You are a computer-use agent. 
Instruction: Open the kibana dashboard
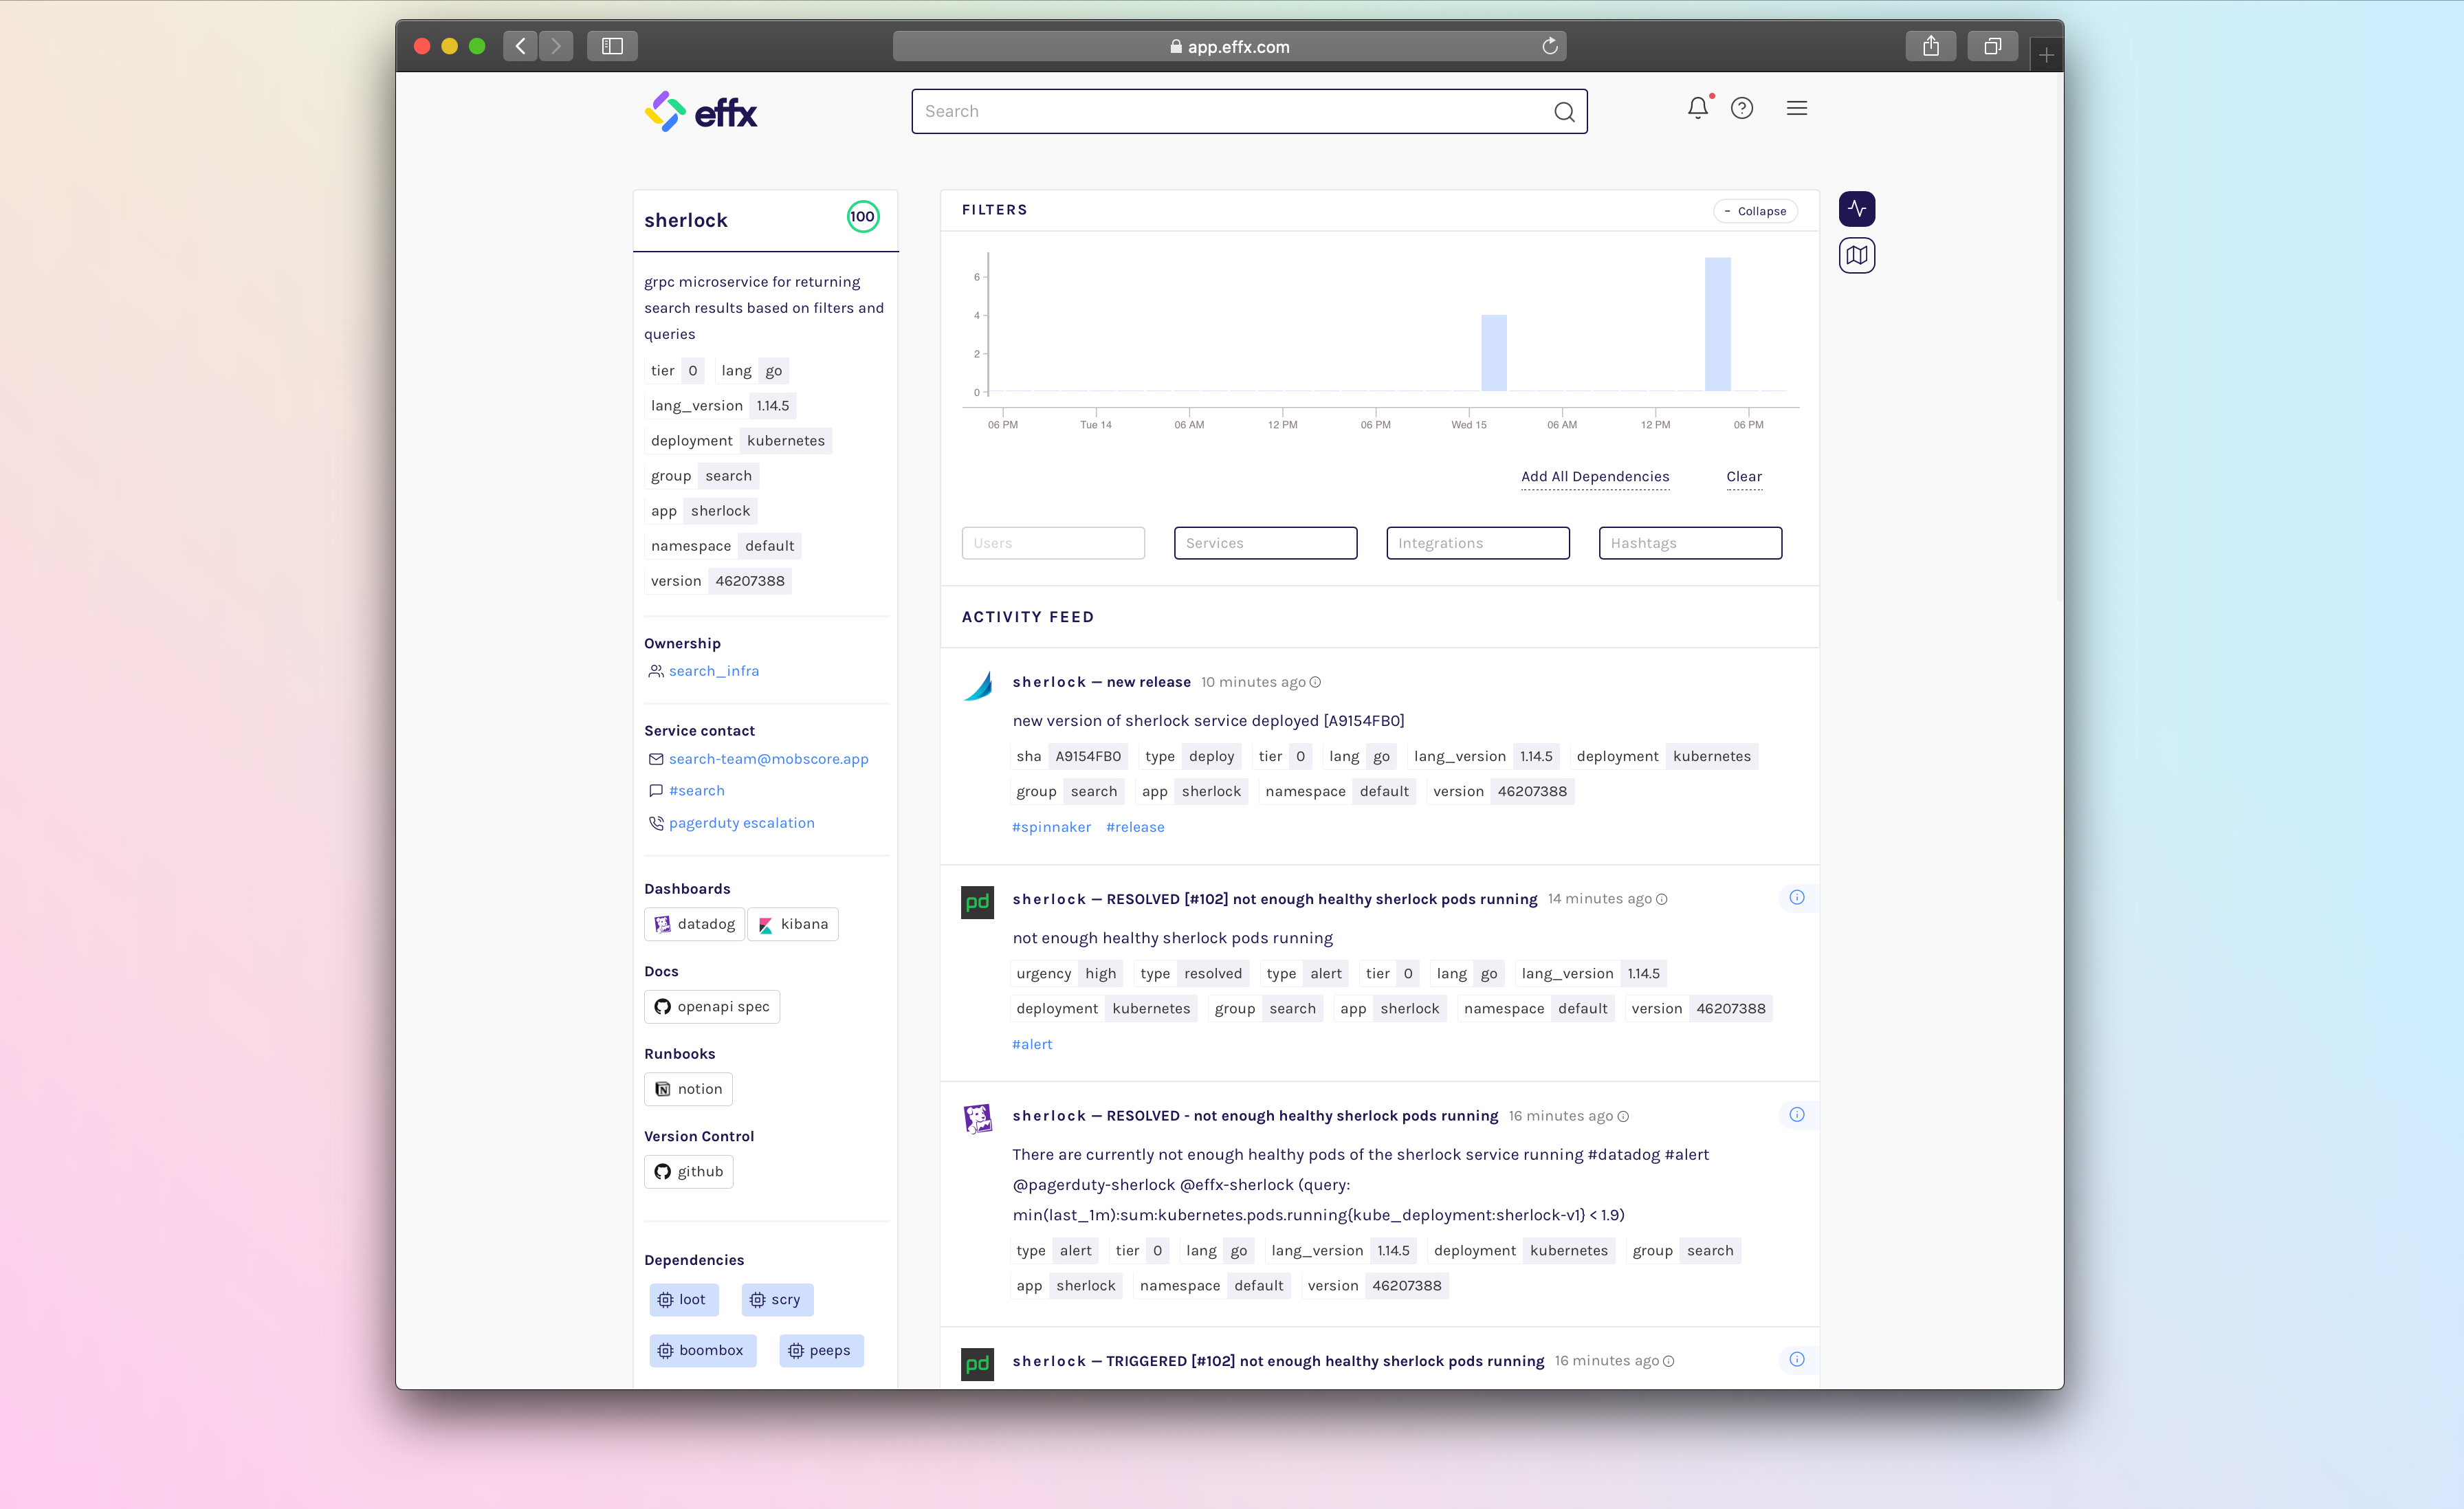coord(793,924)
